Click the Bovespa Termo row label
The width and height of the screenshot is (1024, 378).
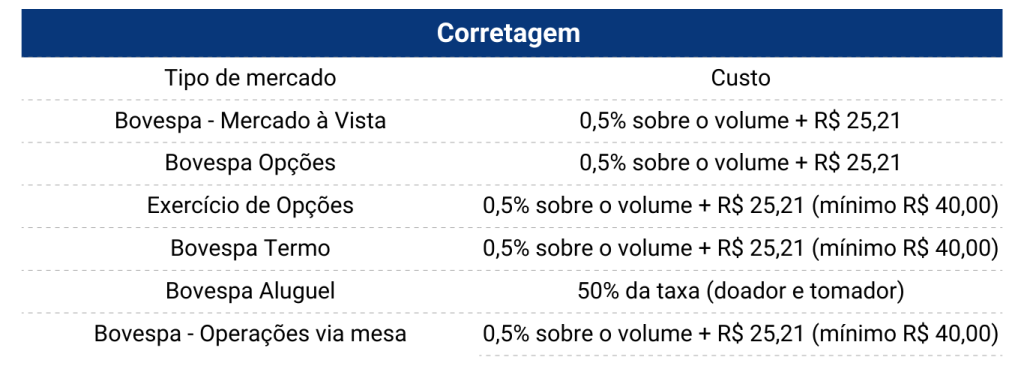pyautogui.click(x=250, y=249)
